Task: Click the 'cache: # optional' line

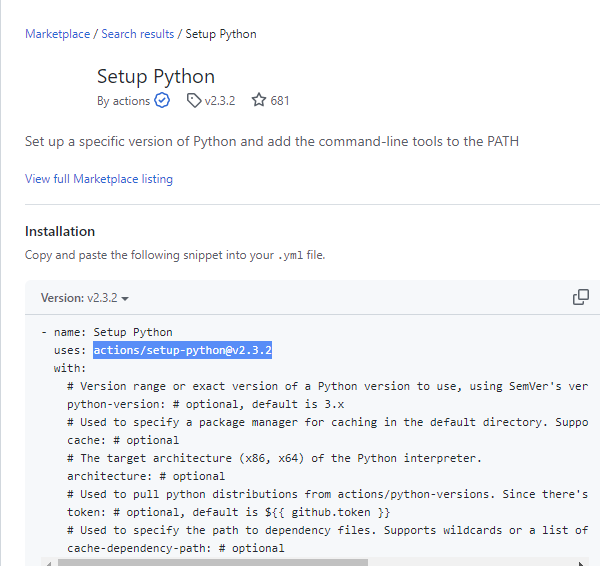Action: (x=123, y=440)
